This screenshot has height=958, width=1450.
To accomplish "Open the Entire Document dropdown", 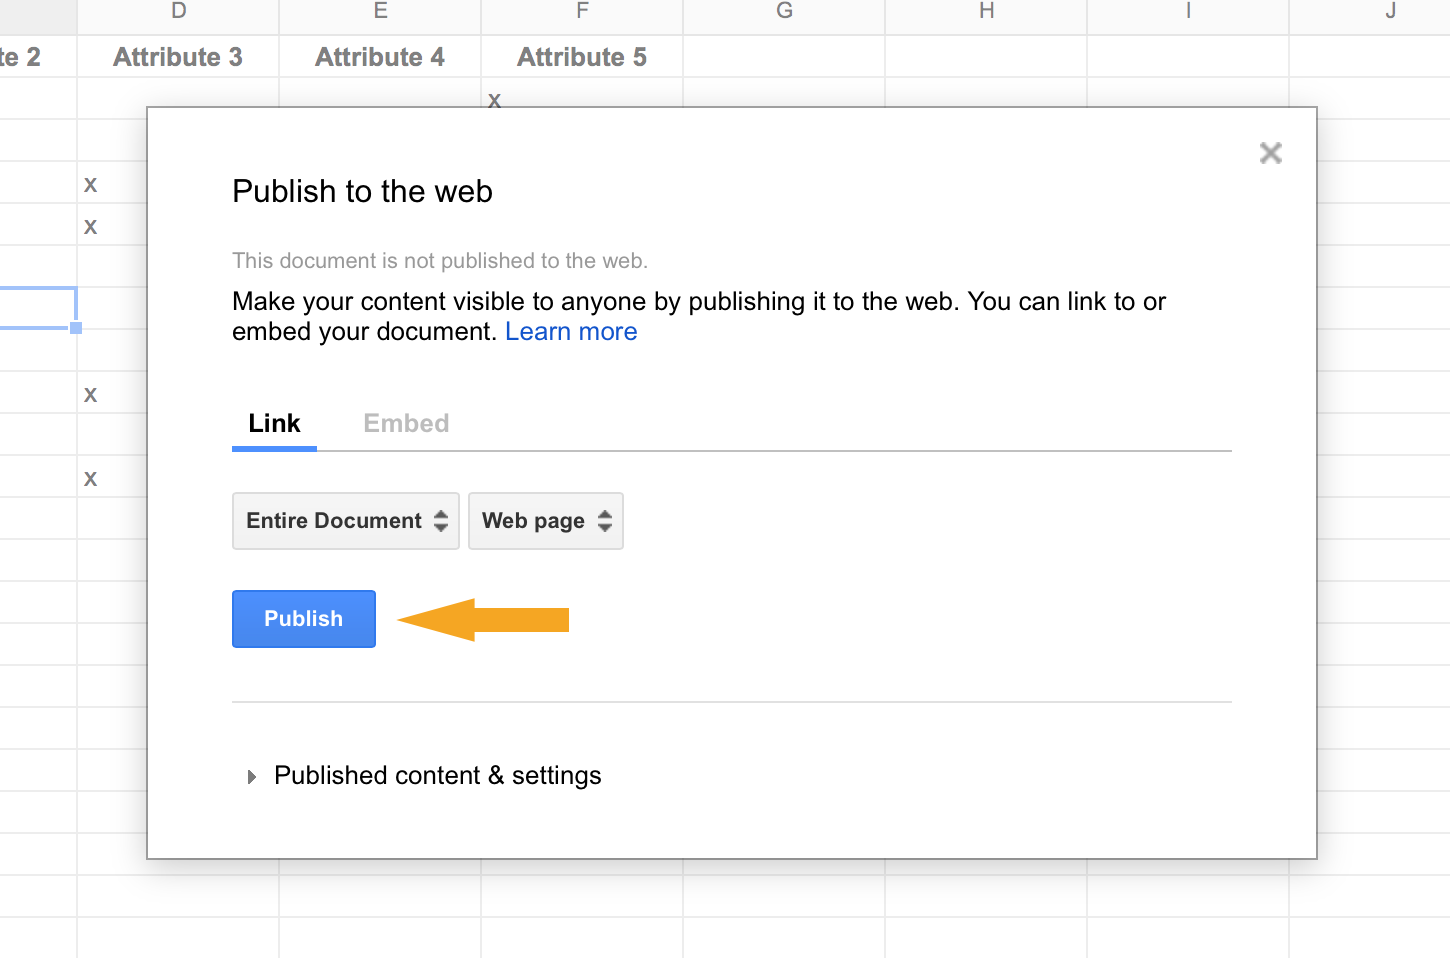I will click(345, 520).
